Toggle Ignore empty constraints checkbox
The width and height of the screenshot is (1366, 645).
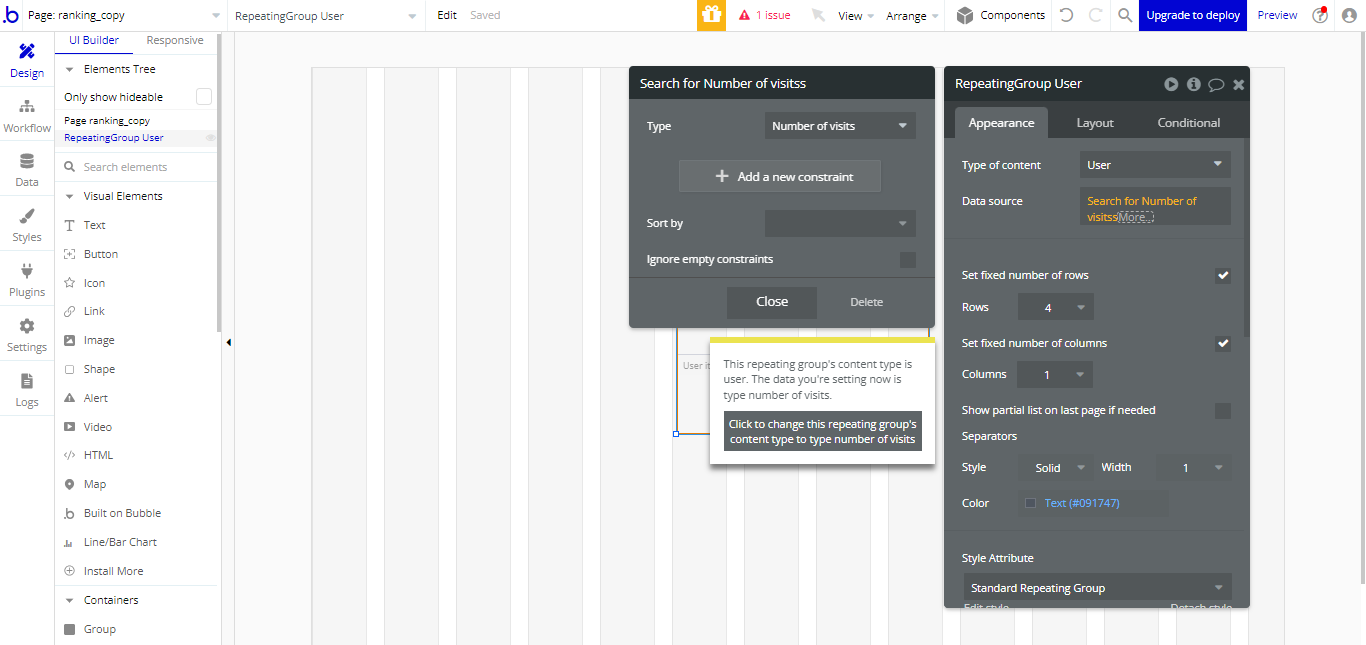click(908, 260)
